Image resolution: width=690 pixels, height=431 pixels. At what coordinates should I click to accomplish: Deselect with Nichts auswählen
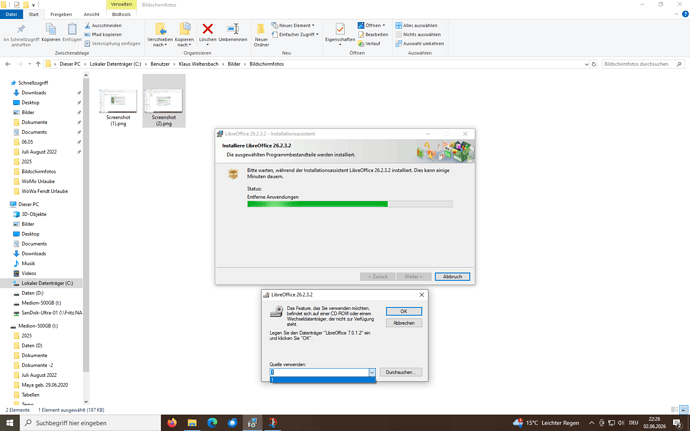pos(418,34)
